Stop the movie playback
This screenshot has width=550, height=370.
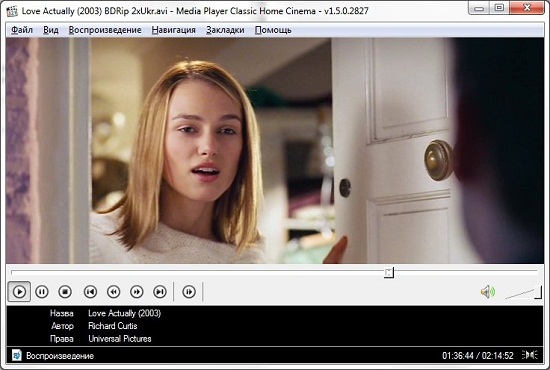65,291
